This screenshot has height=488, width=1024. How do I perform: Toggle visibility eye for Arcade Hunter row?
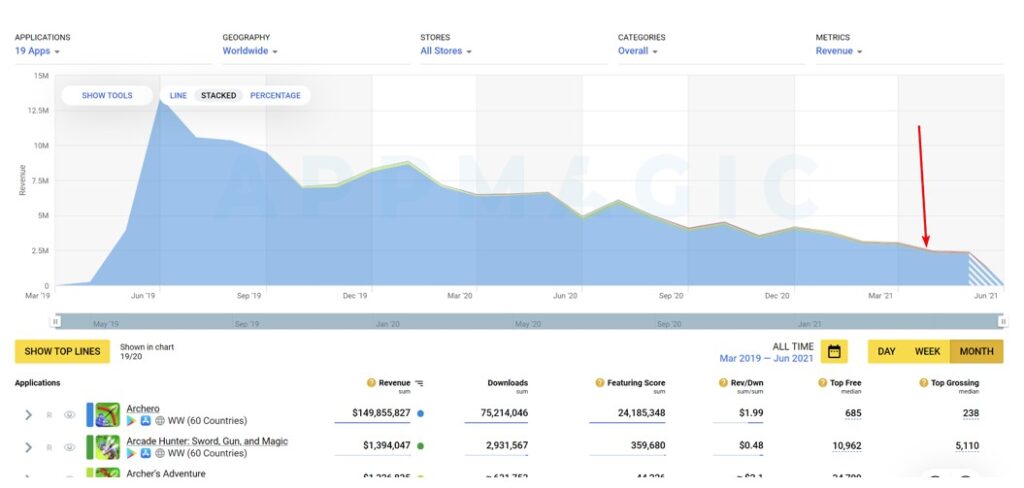(x=69, y=447)
